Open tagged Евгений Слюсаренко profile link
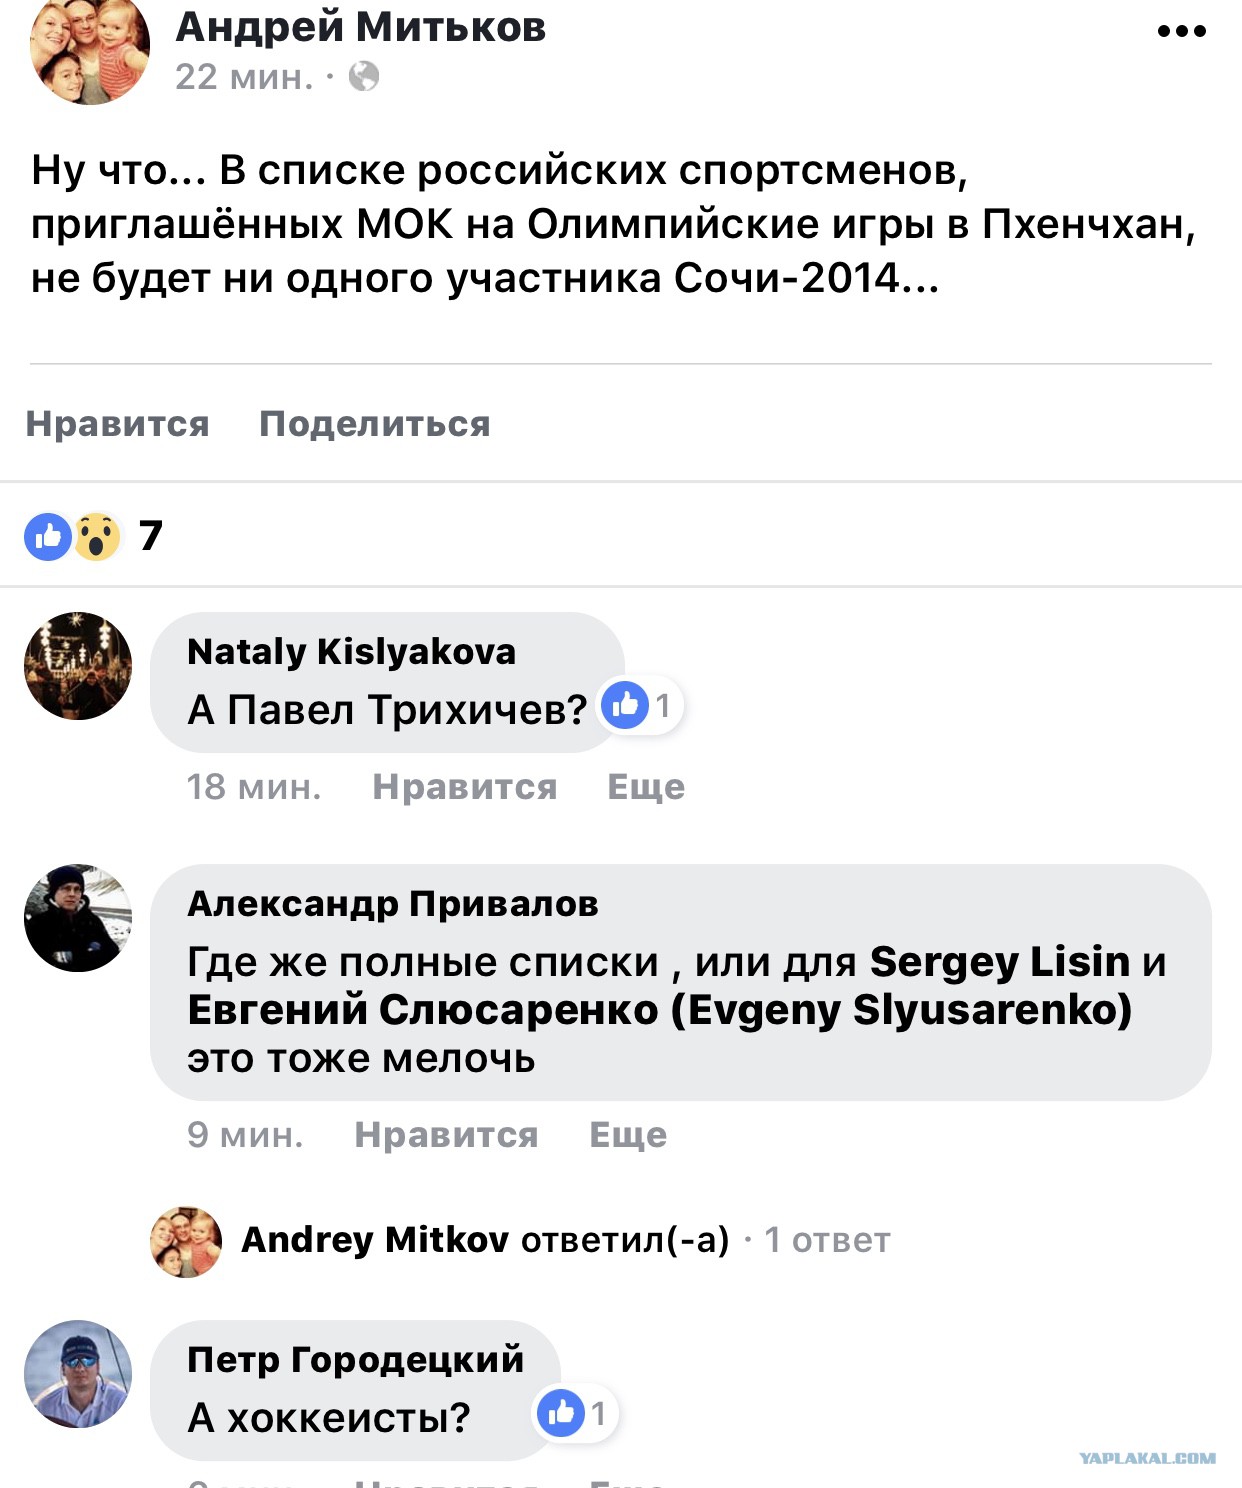Viewport: 1242px width, 1488px height. 660,1010
